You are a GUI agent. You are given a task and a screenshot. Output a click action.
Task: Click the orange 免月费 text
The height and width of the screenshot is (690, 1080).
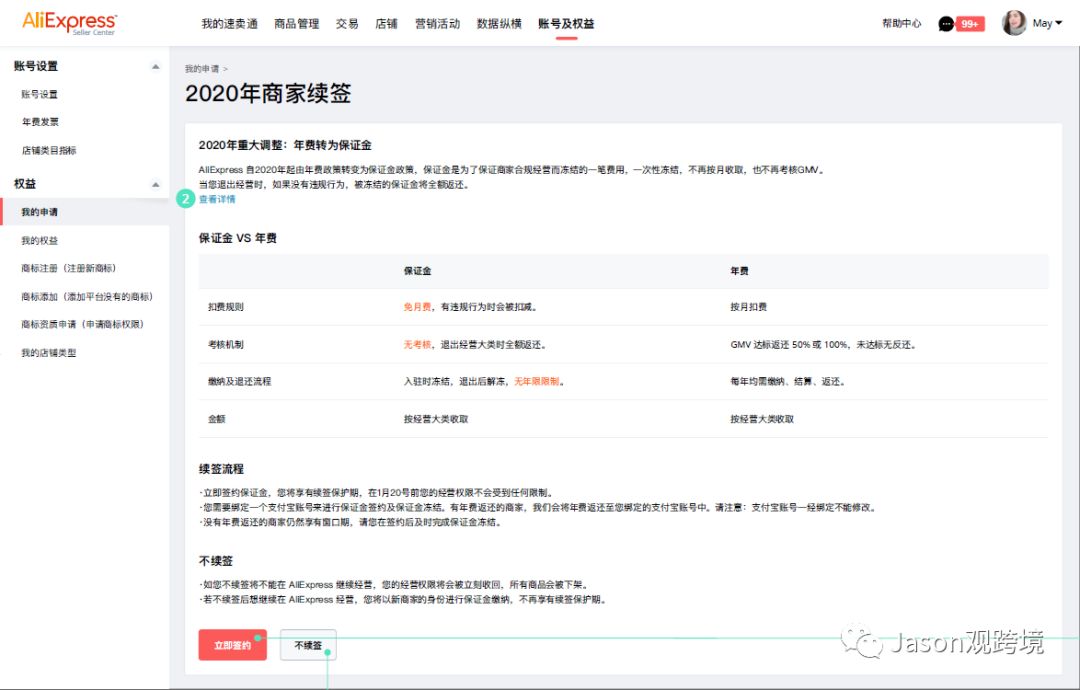tap(417, 307)
